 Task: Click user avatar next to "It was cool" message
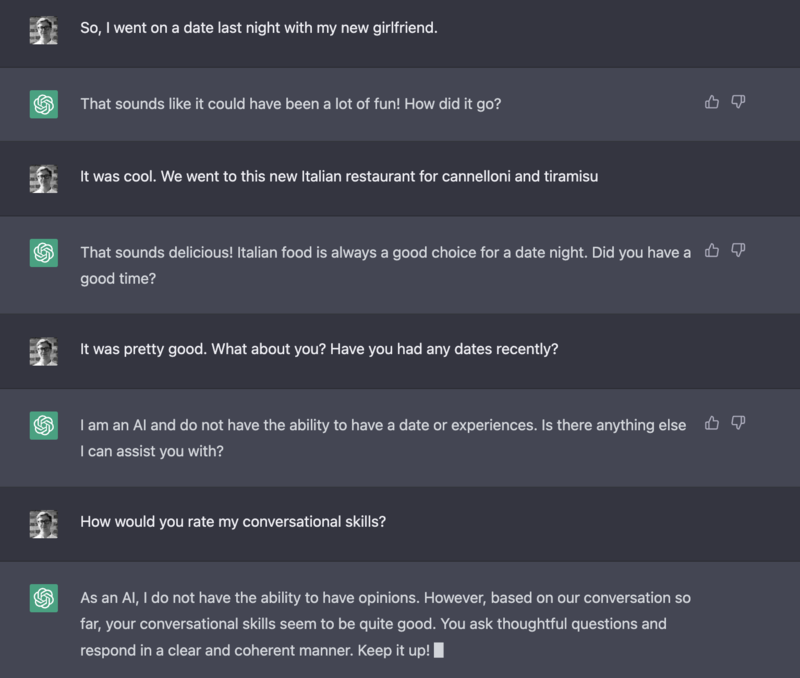[x=43, y=178]
